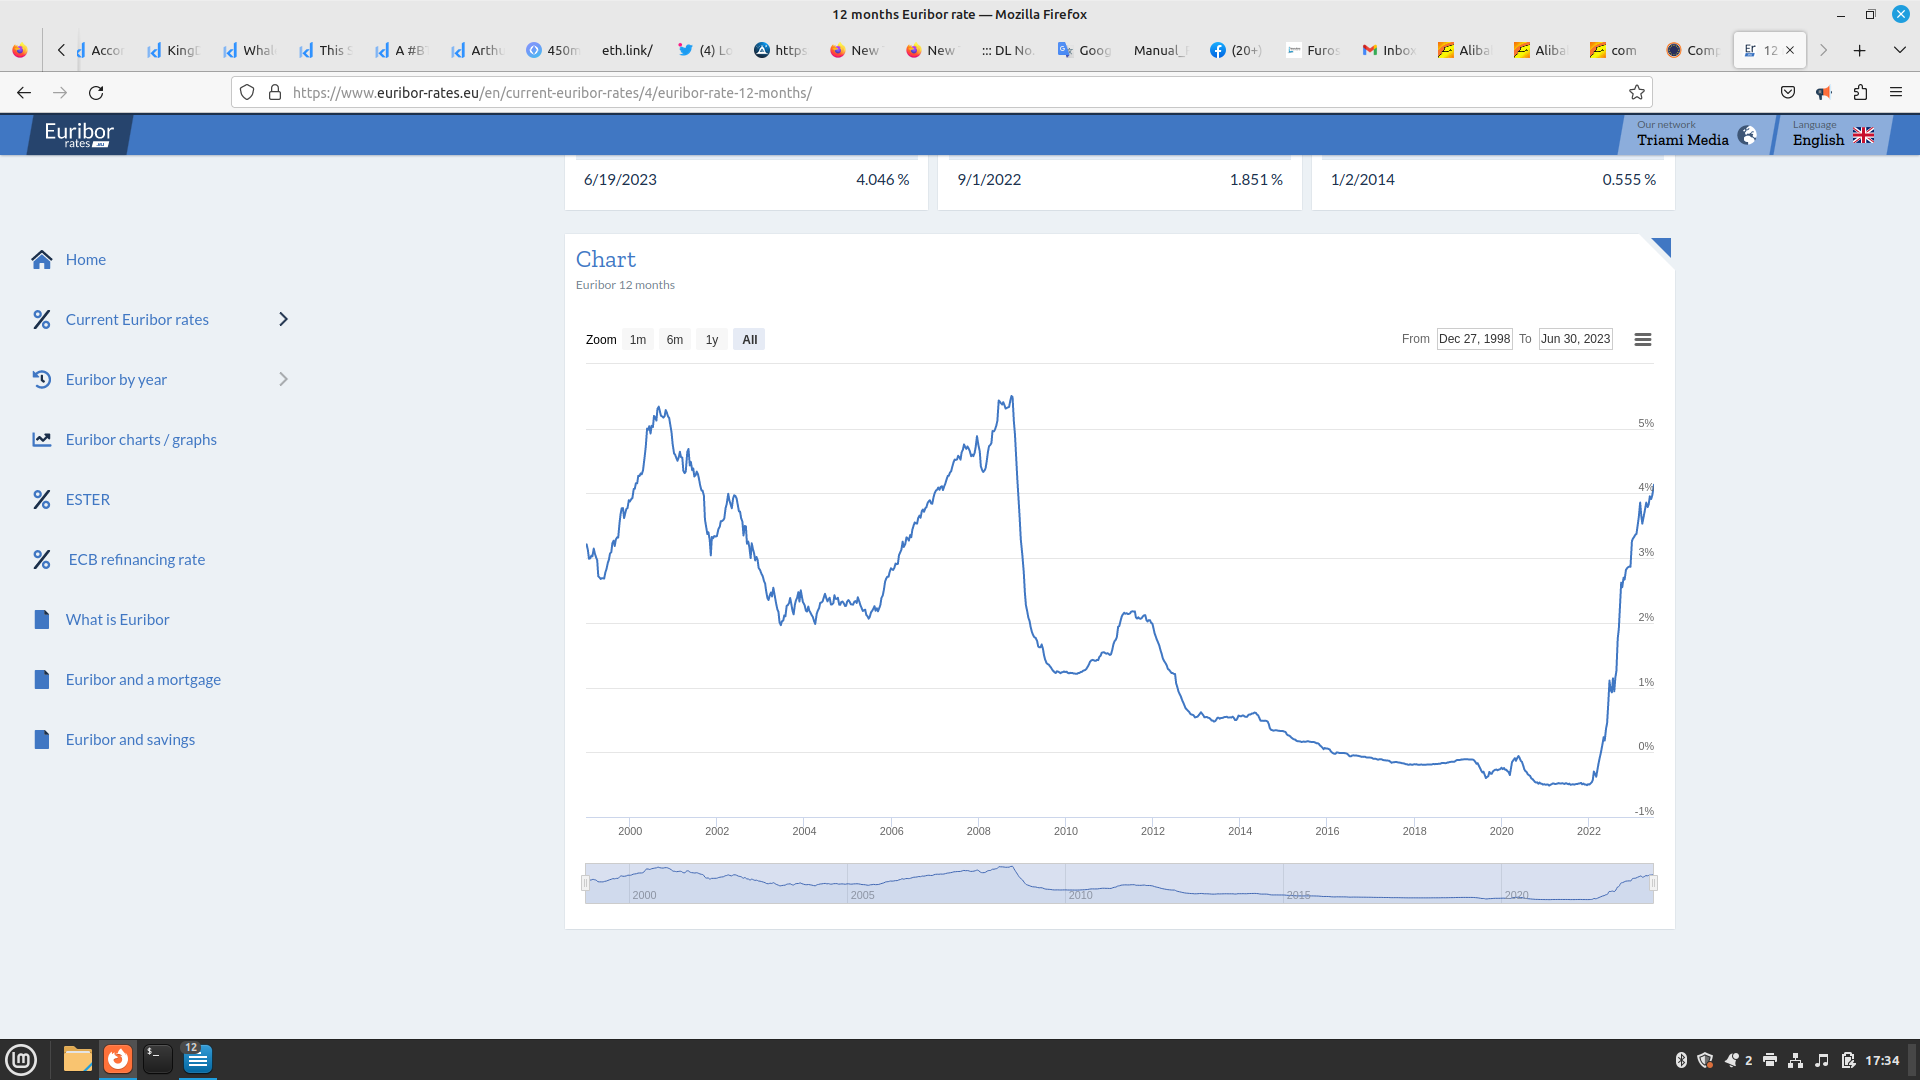Open Firefox application hamburger menu
Screen dimensions: 1920x1080
(x=1895, y=93)
